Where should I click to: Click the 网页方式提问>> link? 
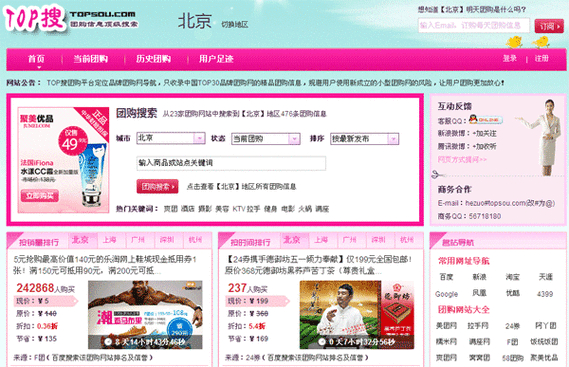tap(462, 159)
